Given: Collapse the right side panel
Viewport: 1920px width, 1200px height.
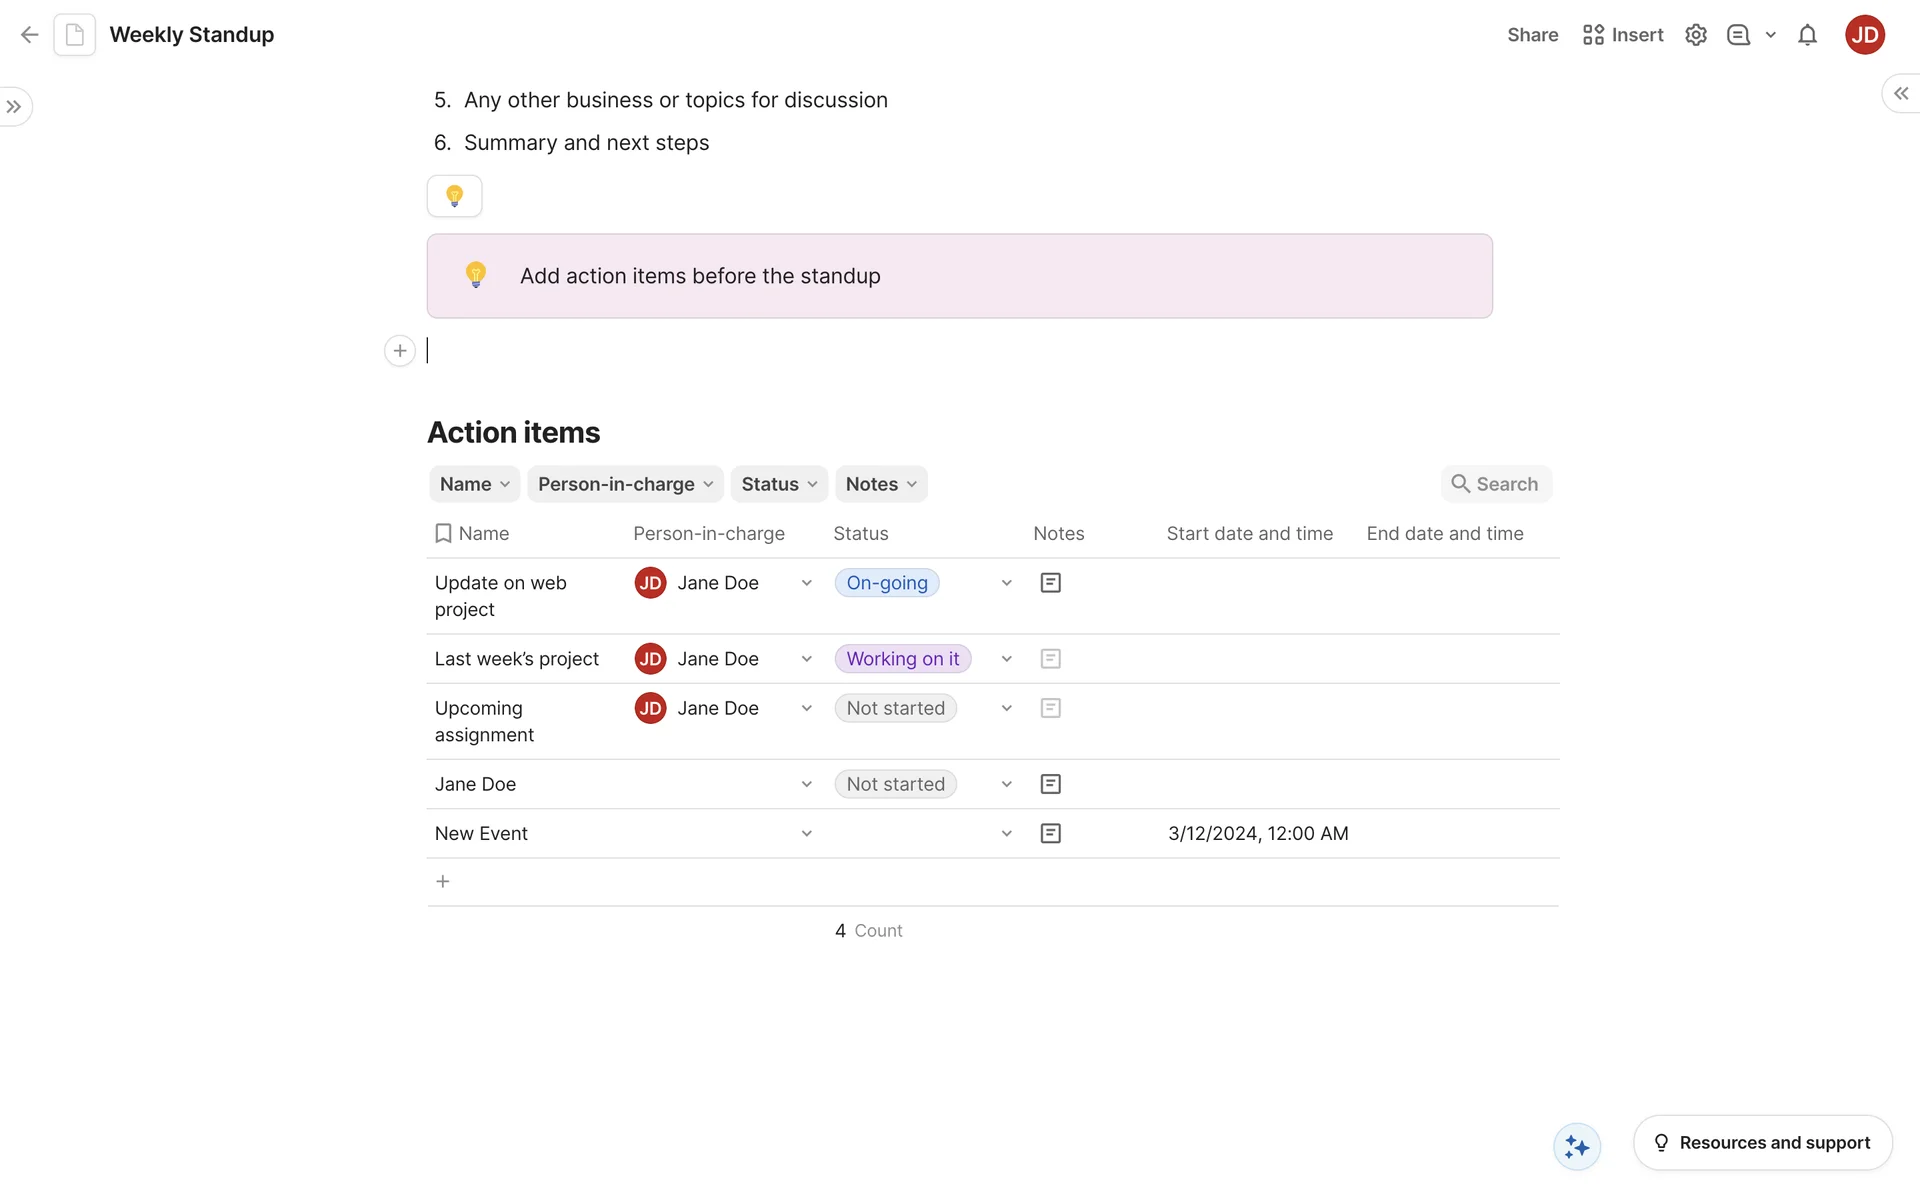Looking at the screenshot, I should click(x=1900, y=93).
